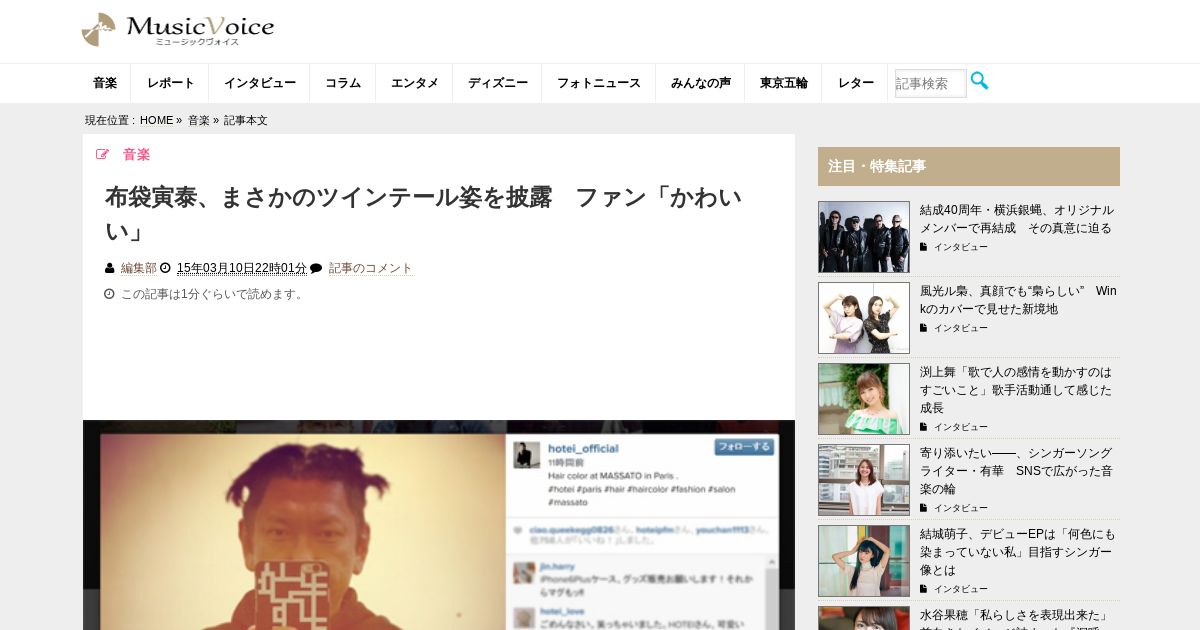
Task: Click the article headline 布袋寅泰
Action: tap(423, 213)
